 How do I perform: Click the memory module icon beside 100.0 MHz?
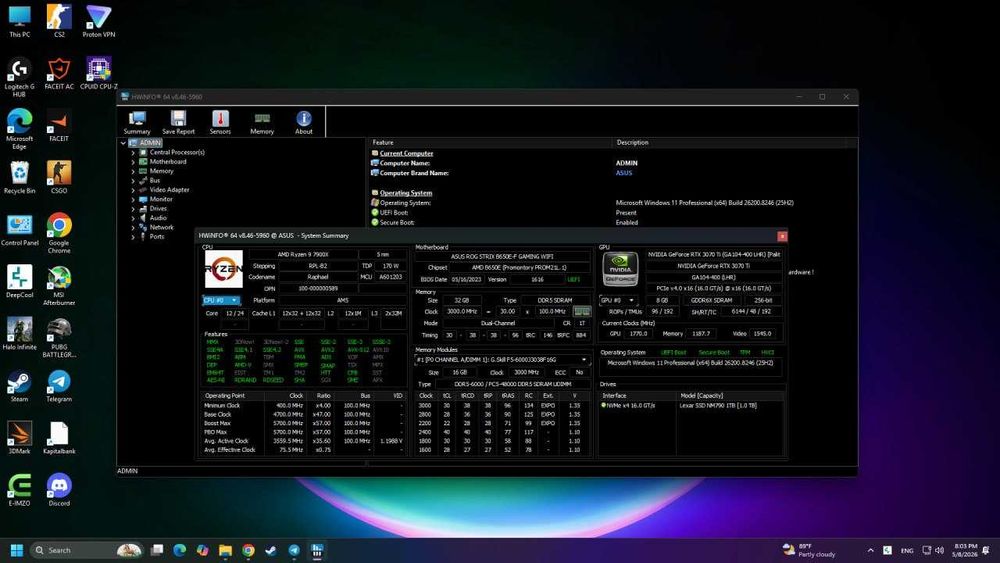pyautogui.click(x=582, y=311)
